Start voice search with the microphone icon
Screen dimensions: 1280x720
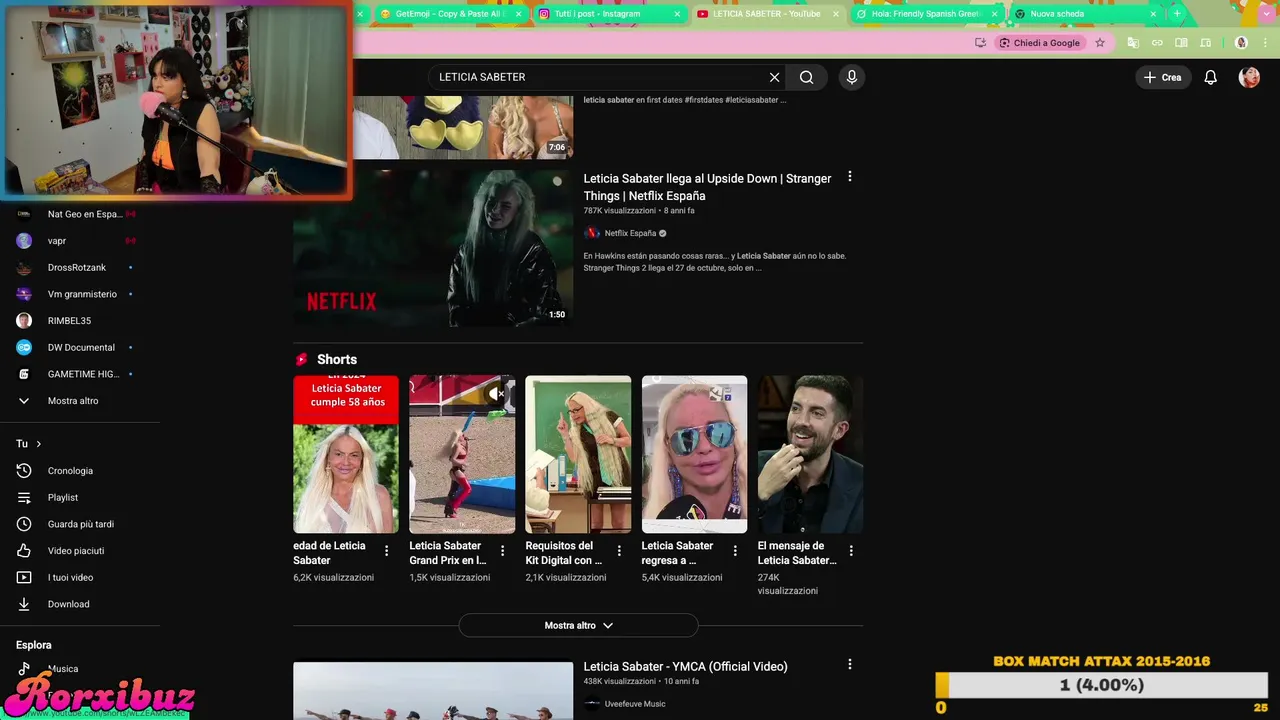point(851,77)
